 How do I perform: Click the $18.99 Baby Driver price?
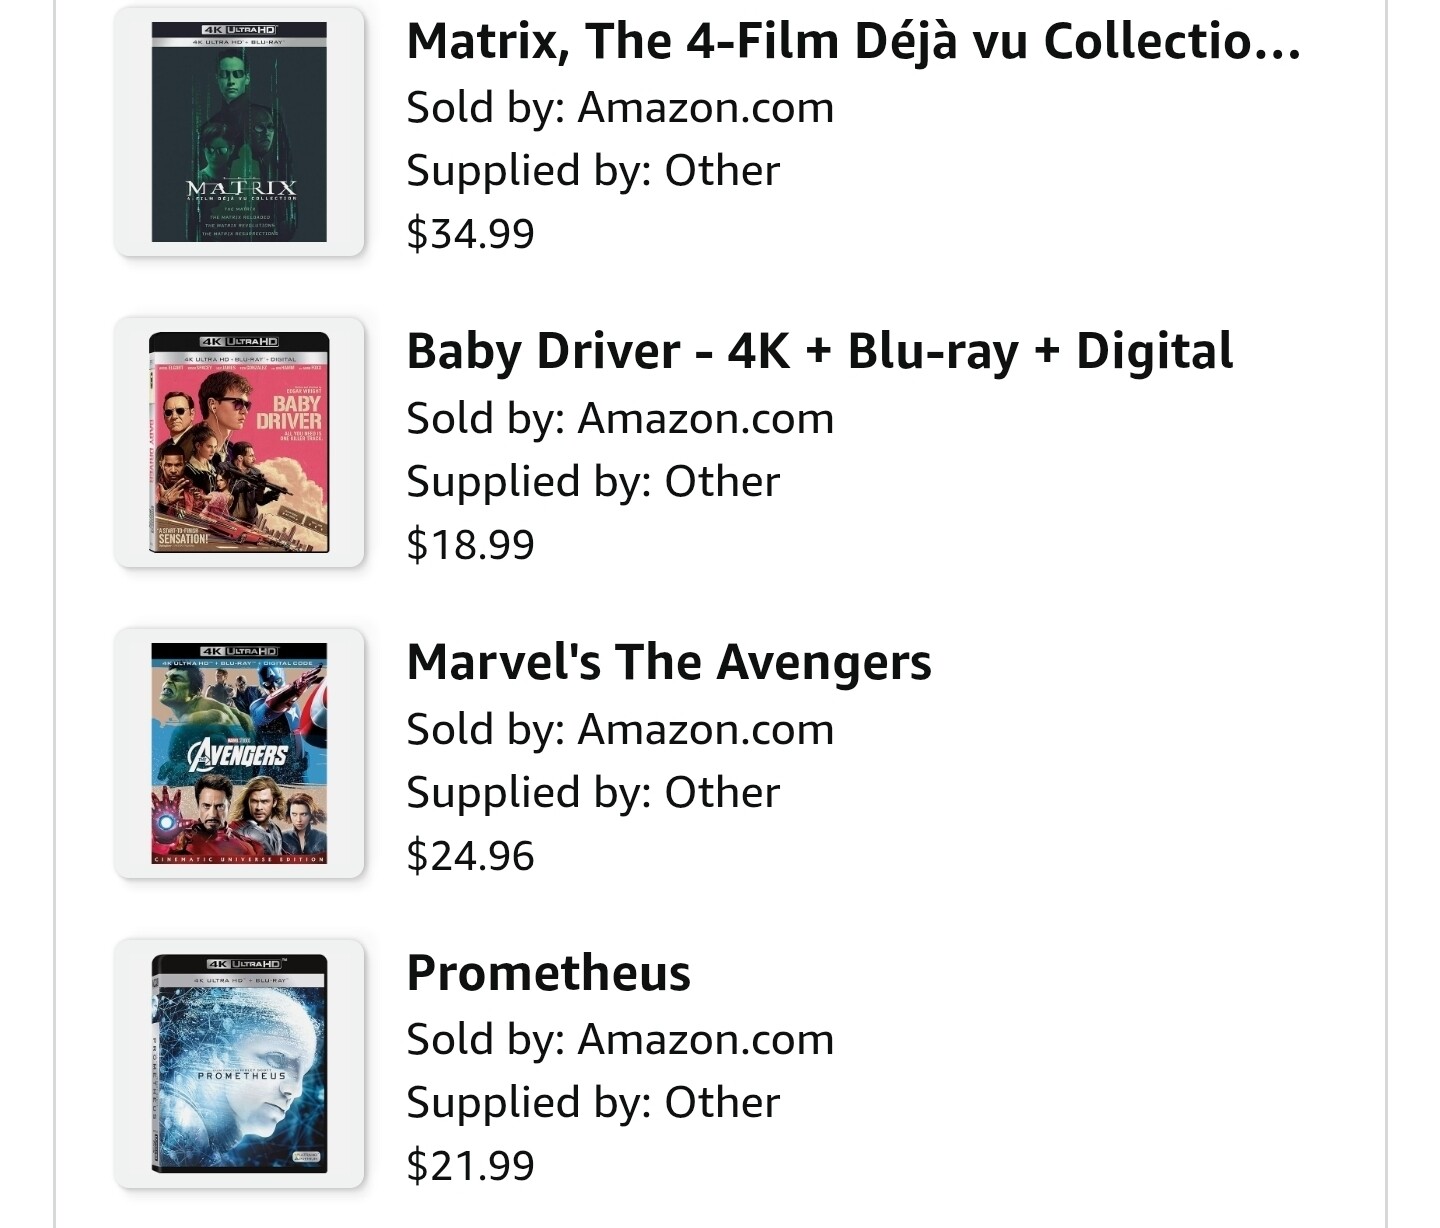470,545
